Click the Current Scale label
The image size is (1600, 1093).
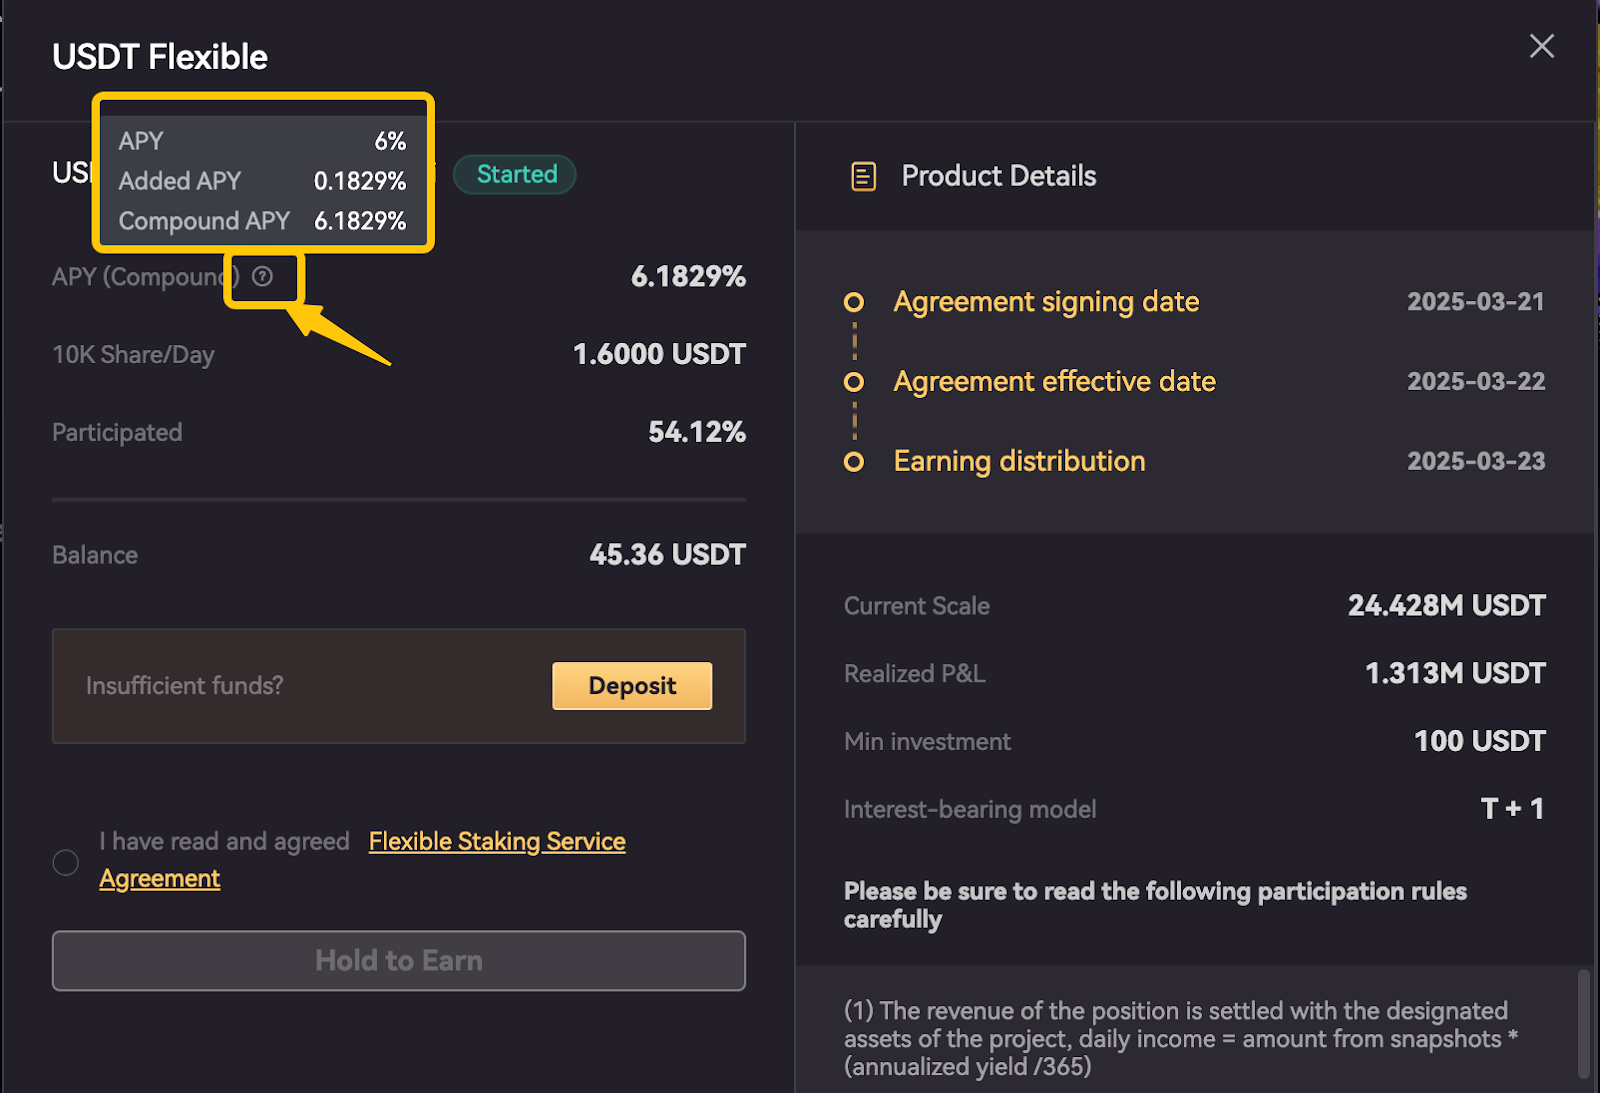pos(917,606)
